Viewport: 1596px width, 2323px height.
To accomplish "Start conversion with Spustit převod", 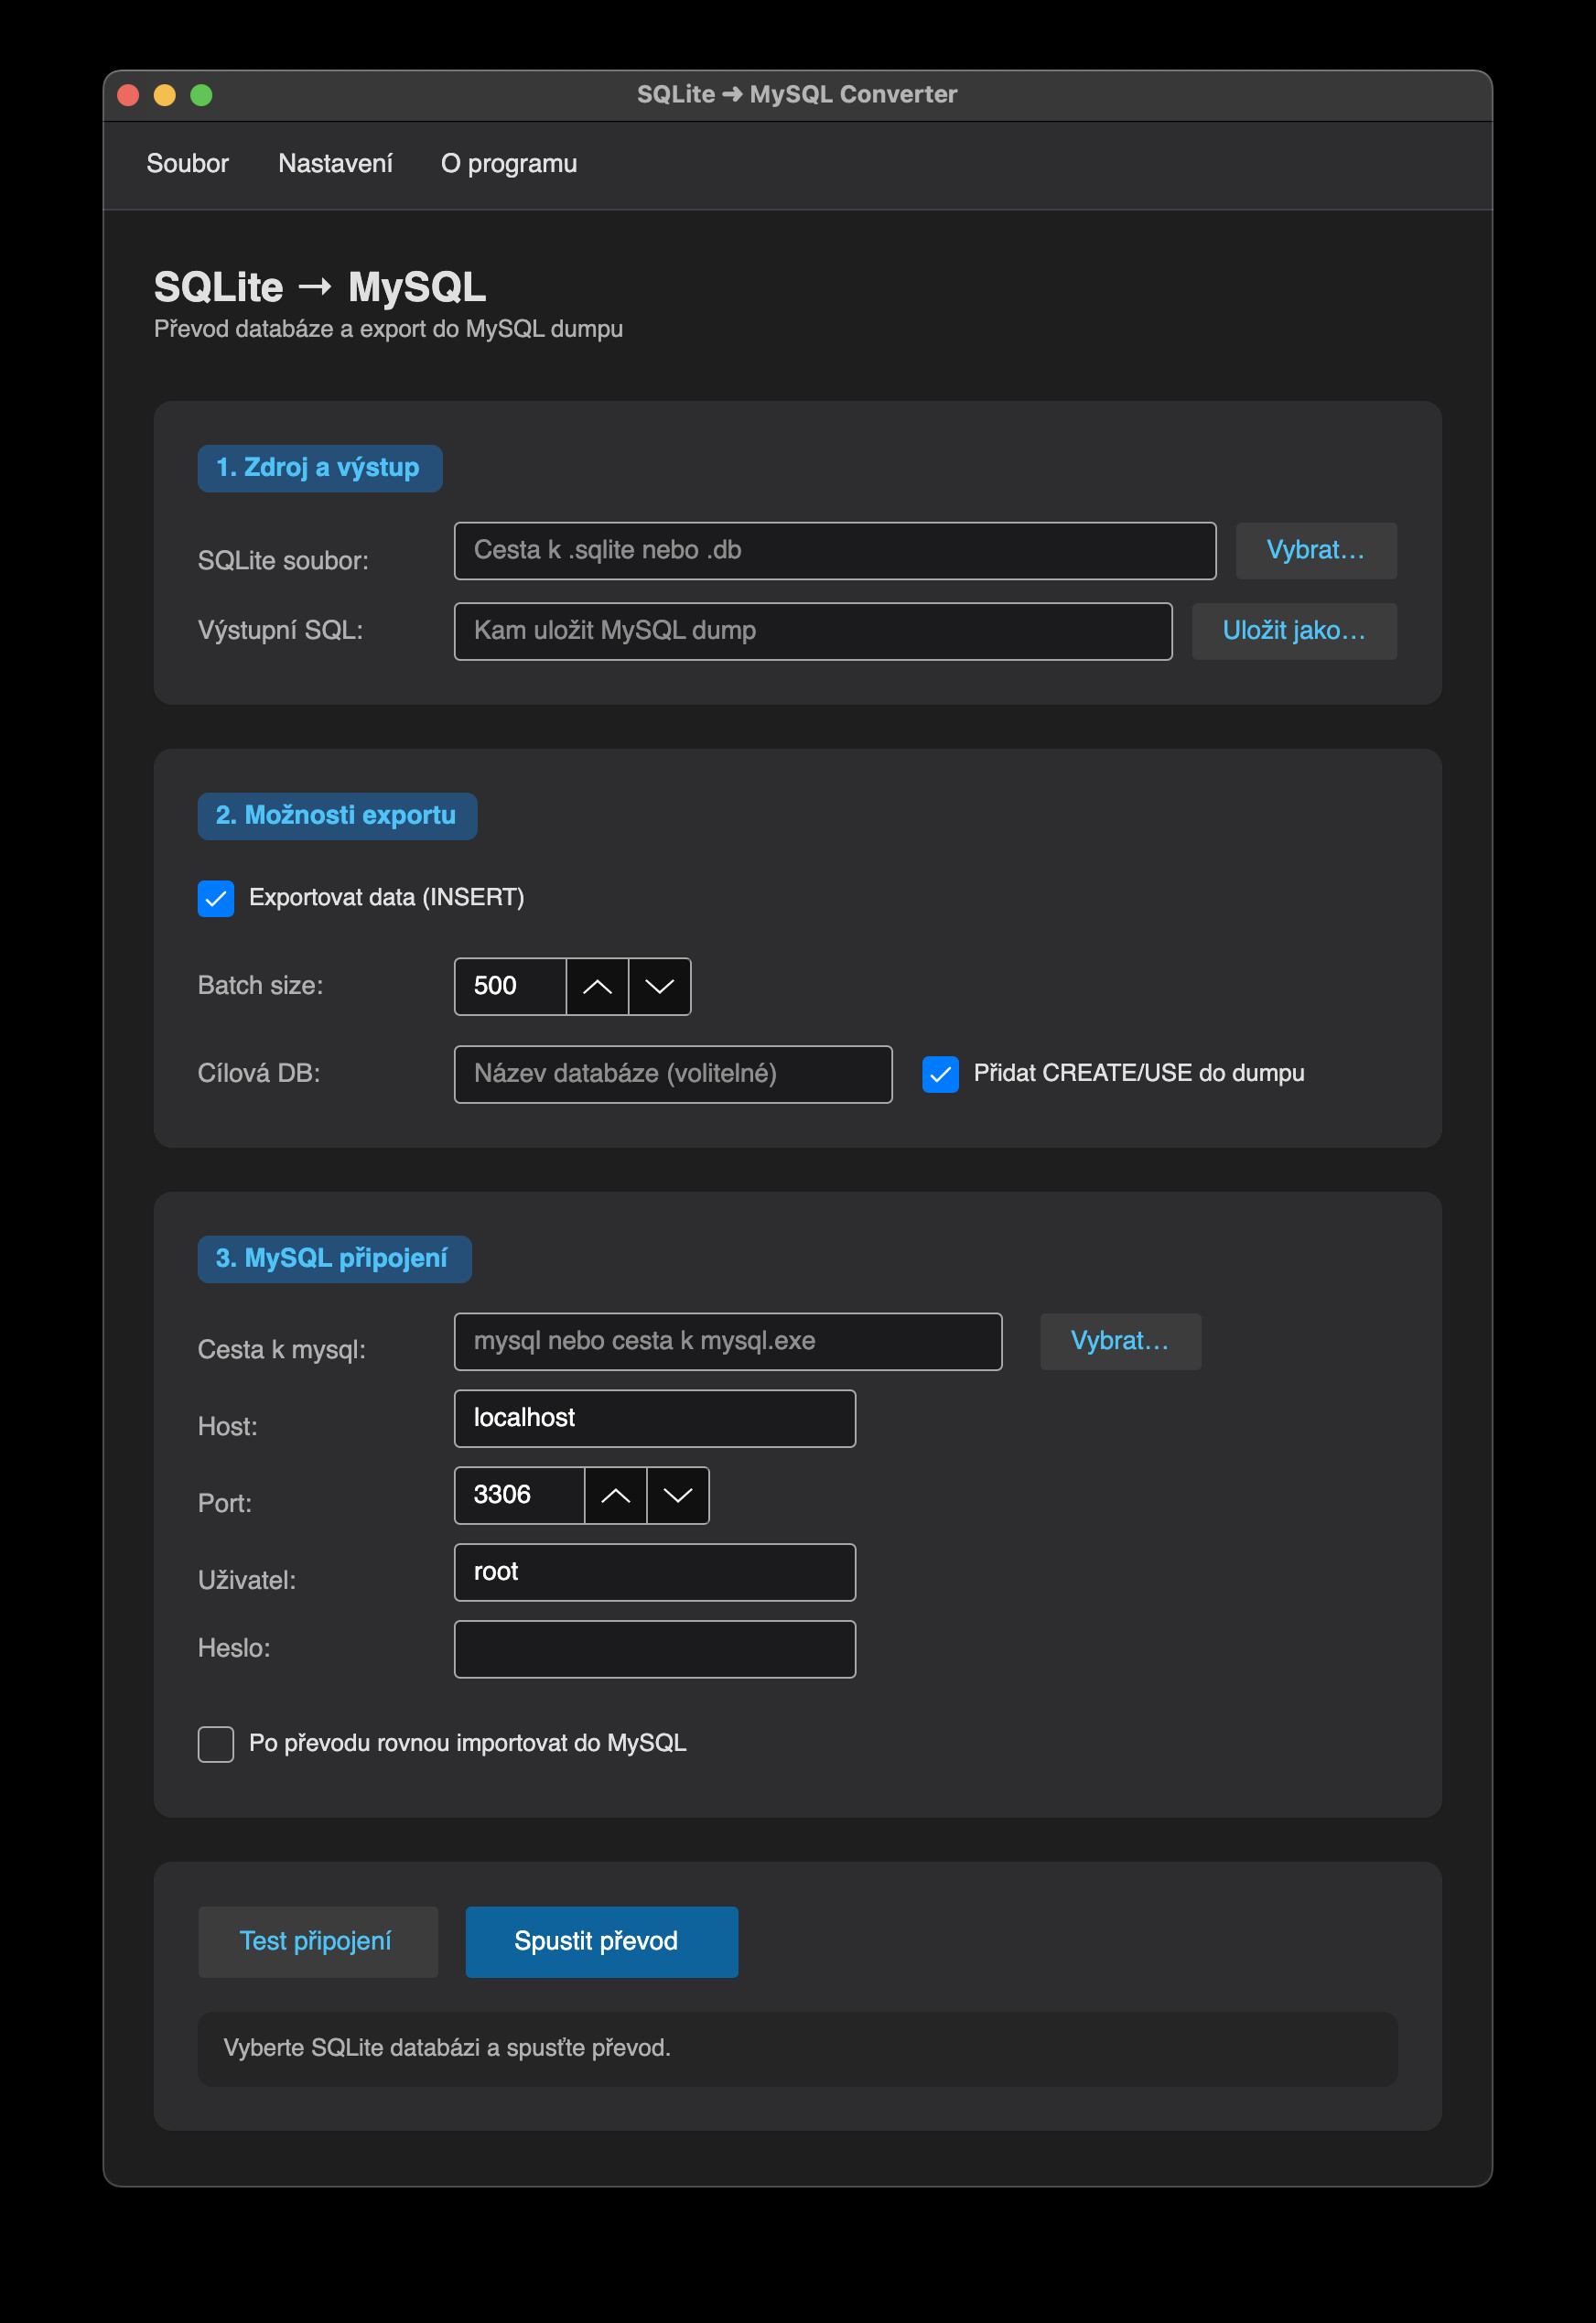I will click(602, 1941).
